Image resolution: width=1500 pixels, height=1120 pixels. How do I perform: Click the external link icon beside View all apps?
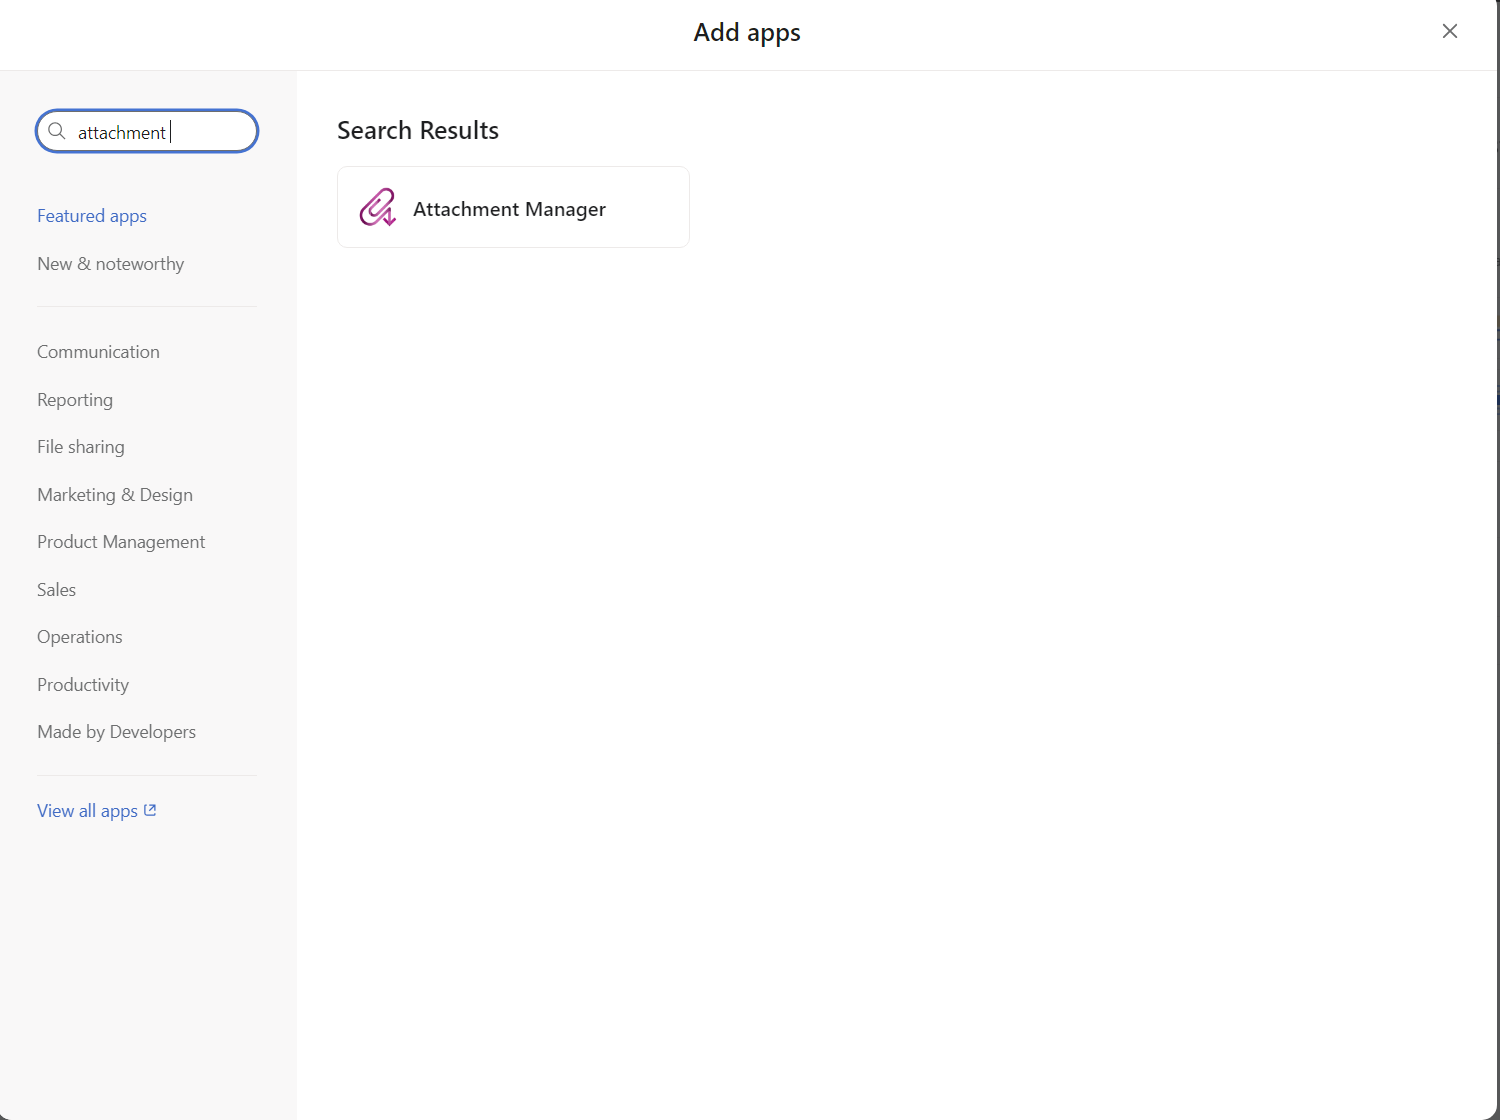pos(150,810)
